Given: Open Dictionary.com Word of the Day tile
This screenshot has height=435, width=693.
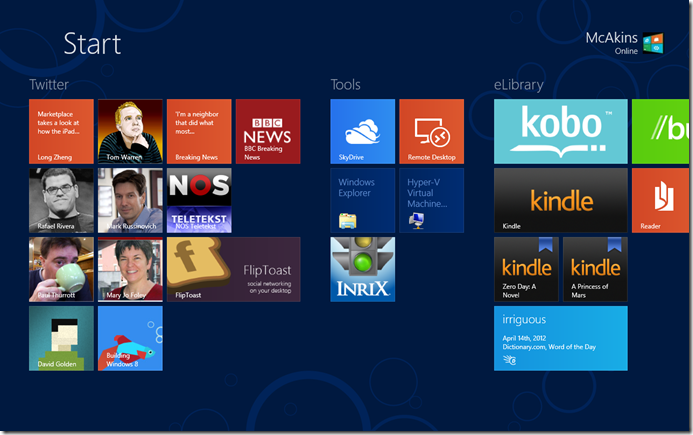Looking at the screenshot, I should pos(560,338).
